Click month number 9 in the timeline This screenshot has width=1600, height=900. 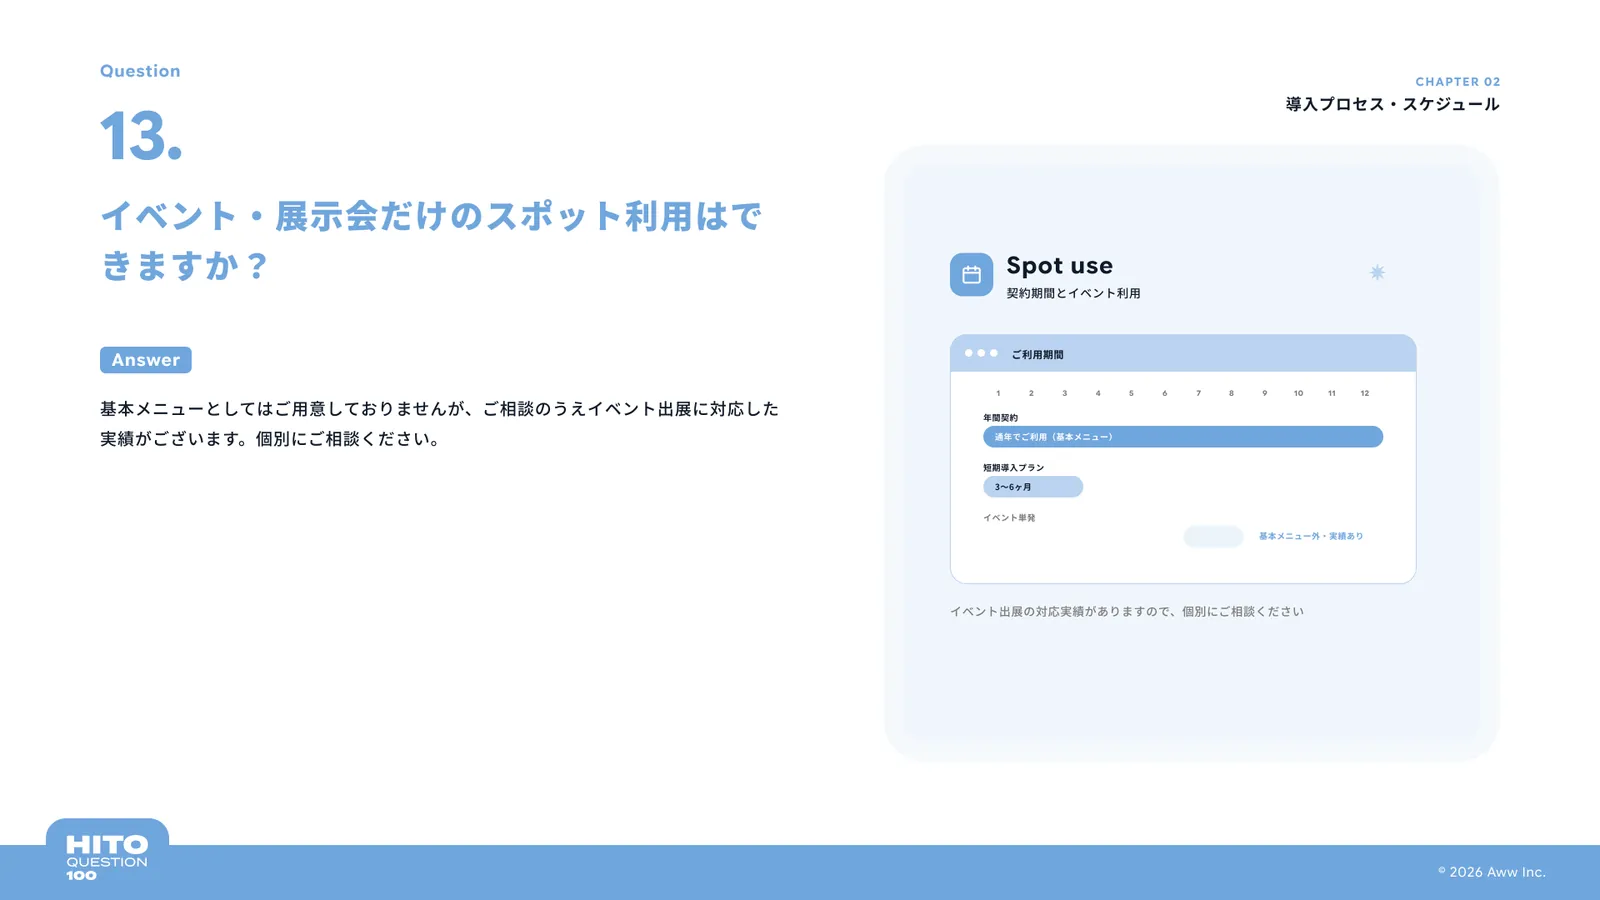[x=1265, y=393]
